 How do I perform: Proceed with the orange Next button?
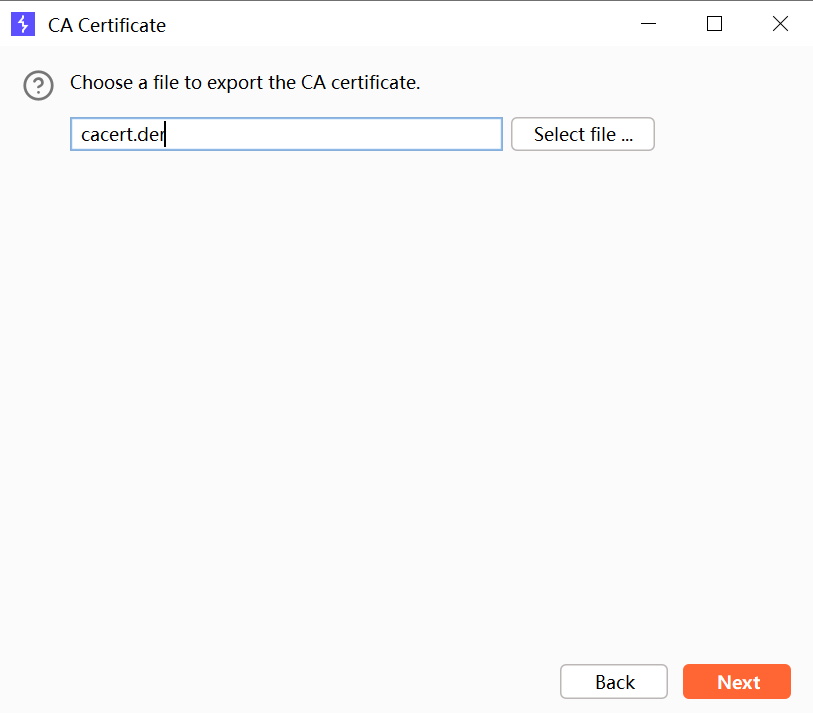[x=737, y=682]
